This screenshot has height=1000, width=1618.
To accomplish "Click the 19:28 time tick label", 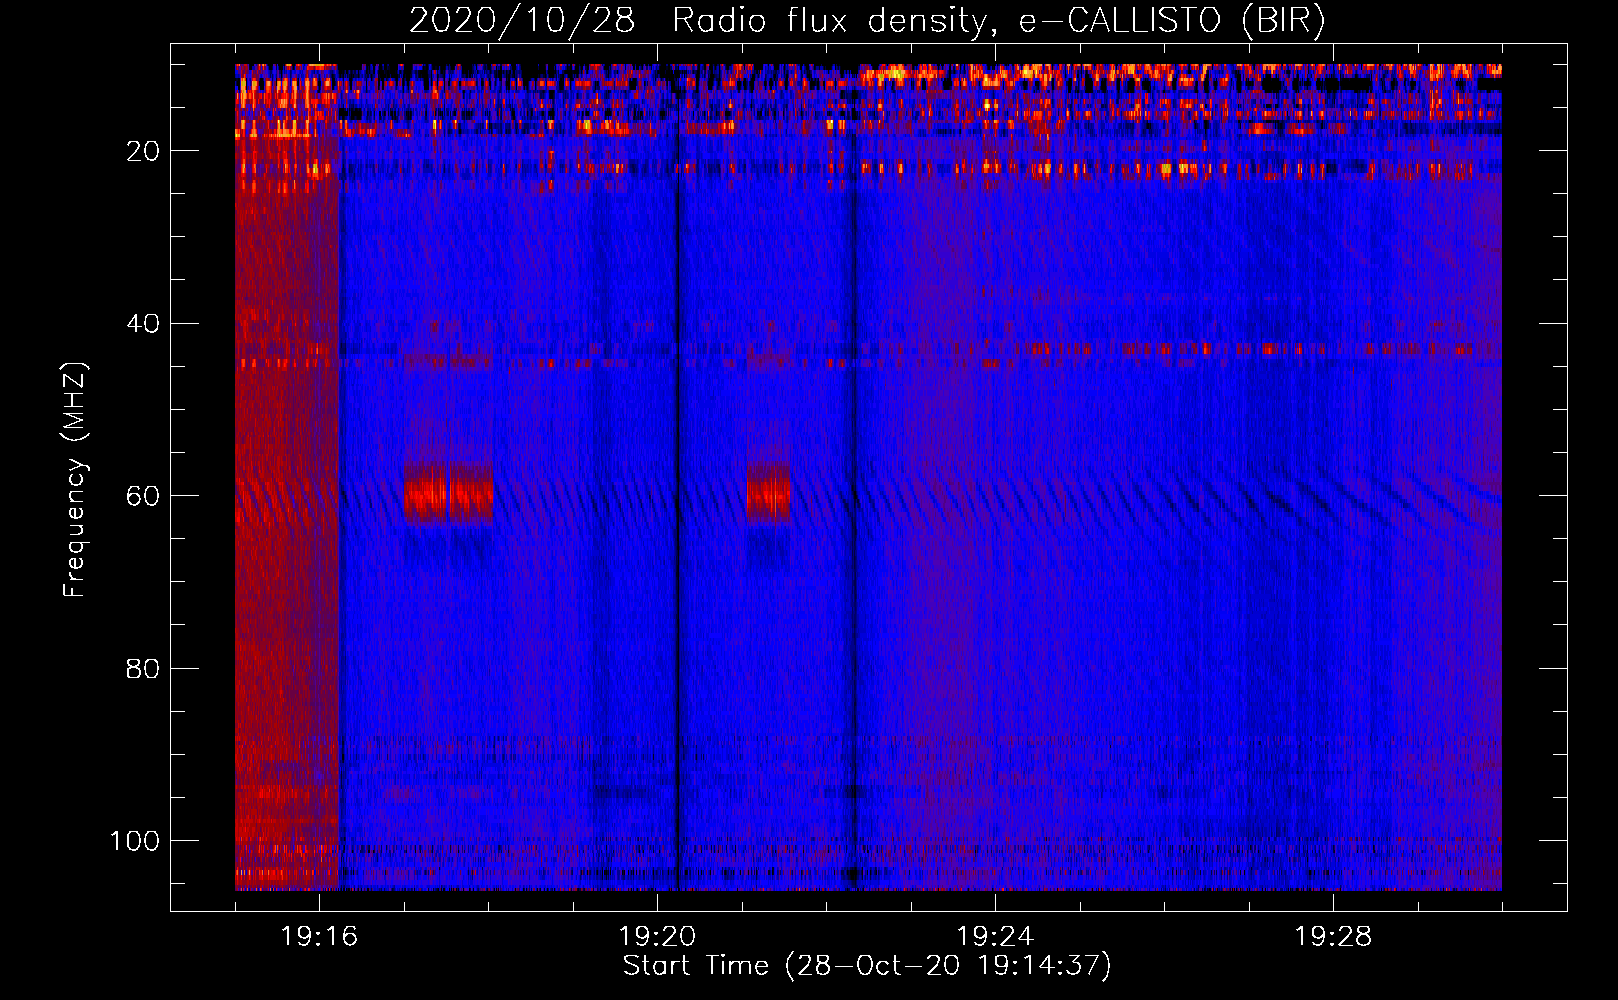I will tap(1333, 937).
